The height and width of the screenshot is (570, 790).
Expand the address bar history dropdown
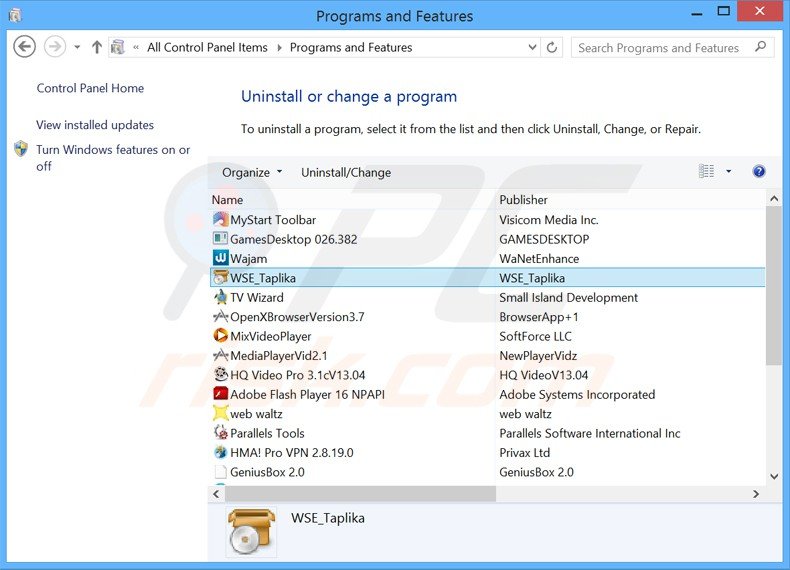pos(532,47)
